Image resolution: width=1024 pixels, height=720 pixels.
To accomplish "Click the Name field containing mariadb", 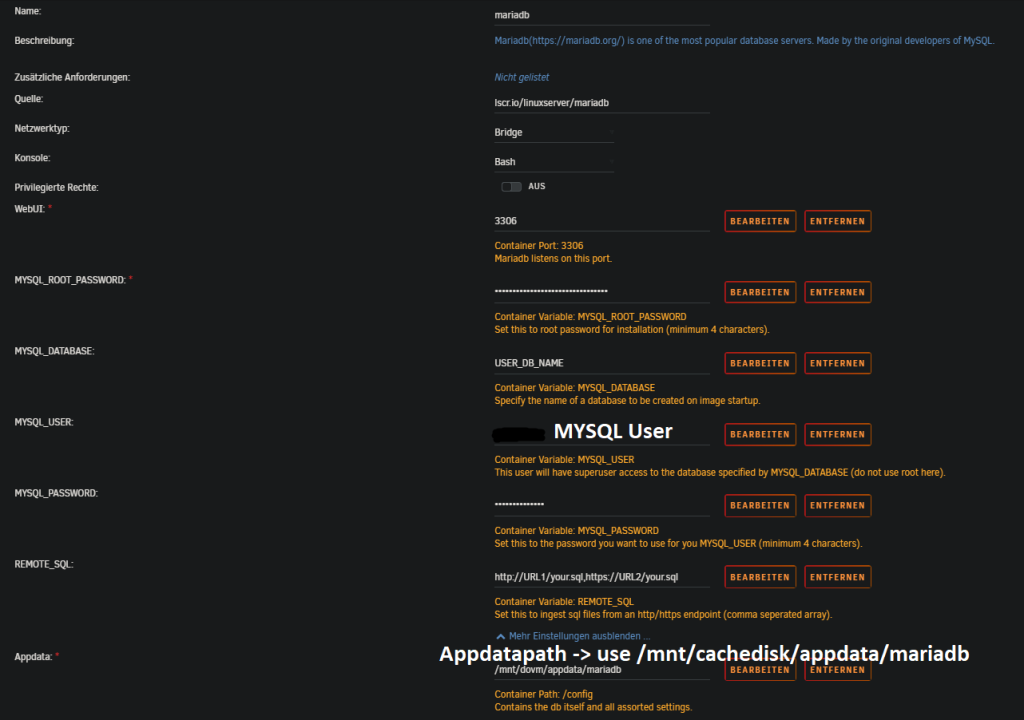I will [601, 15].
